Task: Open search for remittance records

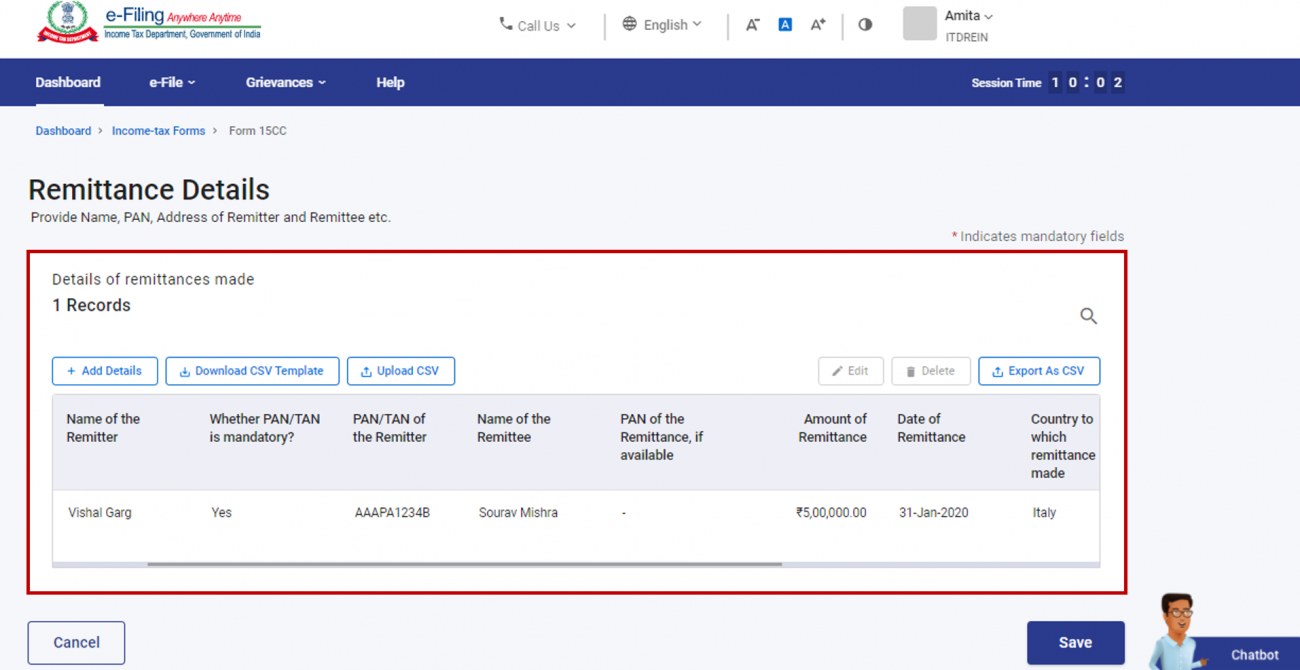Action: coord(1088,316)
